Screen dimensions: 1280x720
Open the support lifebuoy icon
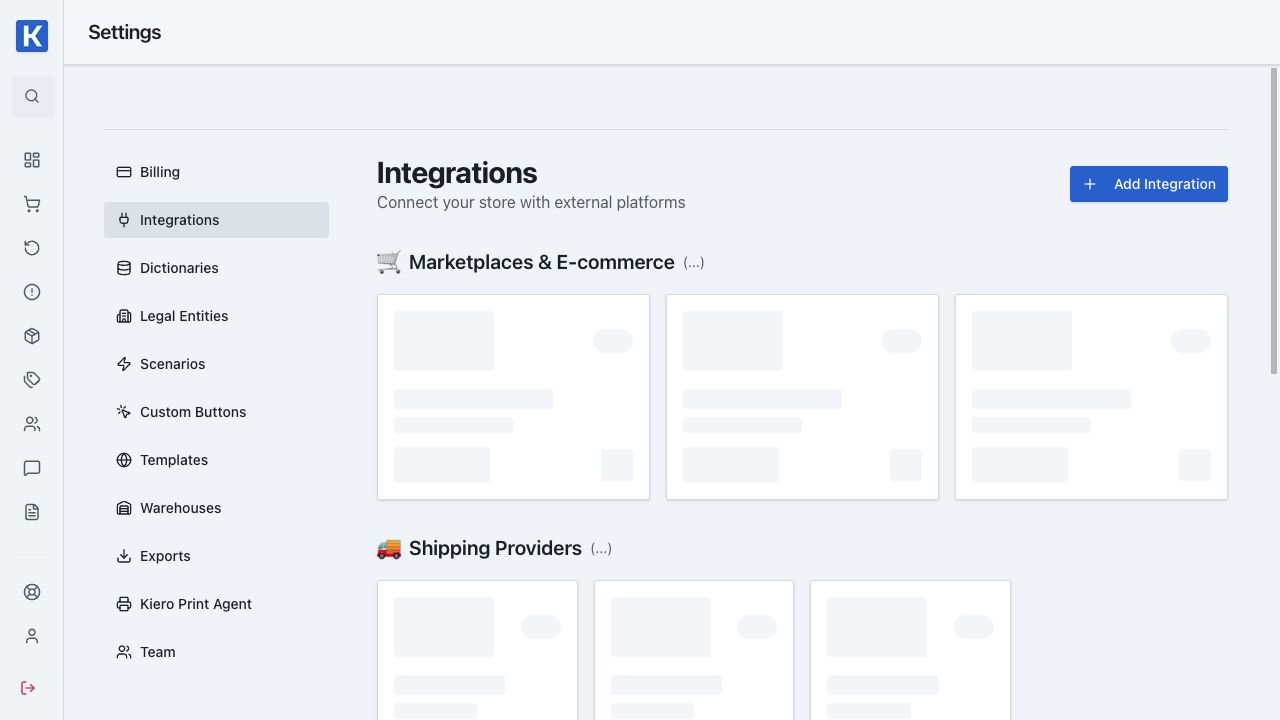tap(32, 592)
